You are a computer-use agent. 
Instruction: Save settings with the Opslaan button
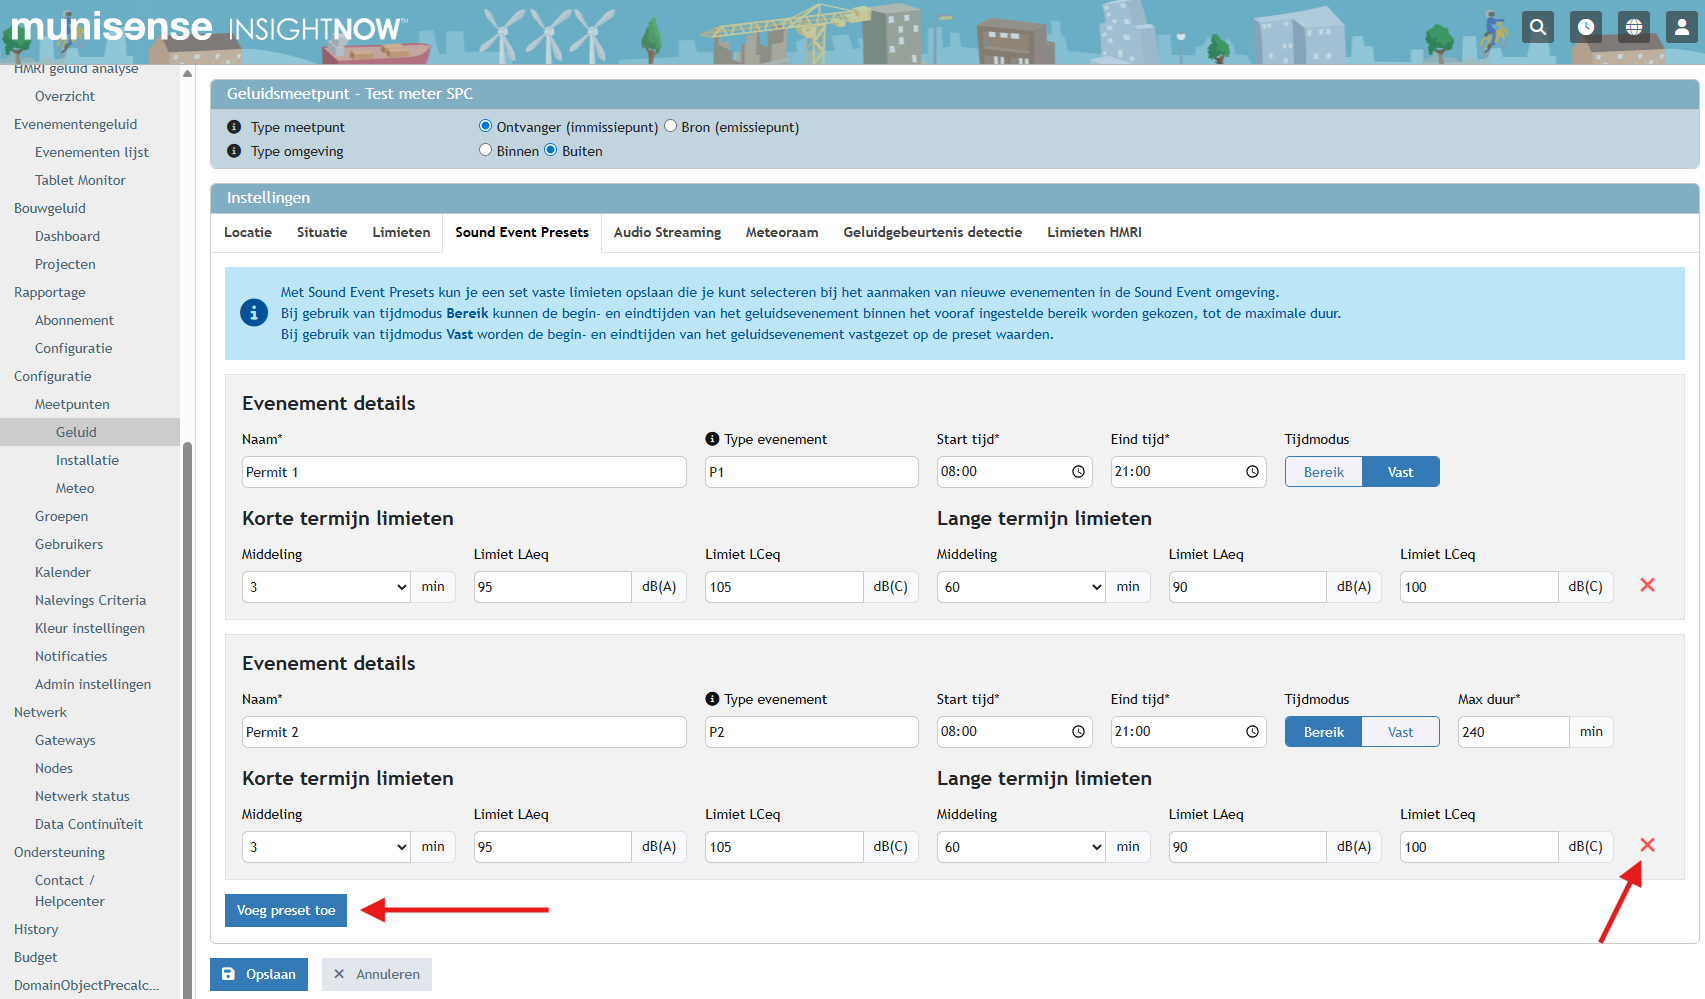point(259,974)
